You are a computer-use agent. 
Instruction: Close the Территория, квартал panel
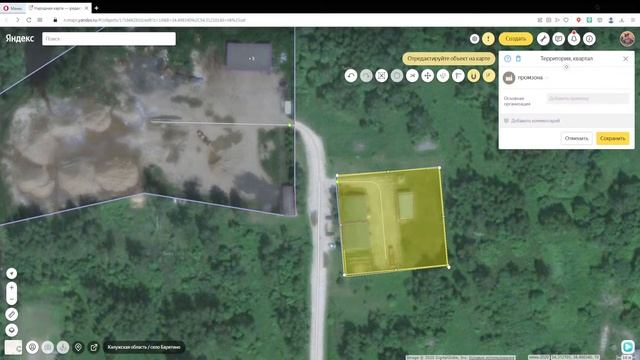click(625, 59)
